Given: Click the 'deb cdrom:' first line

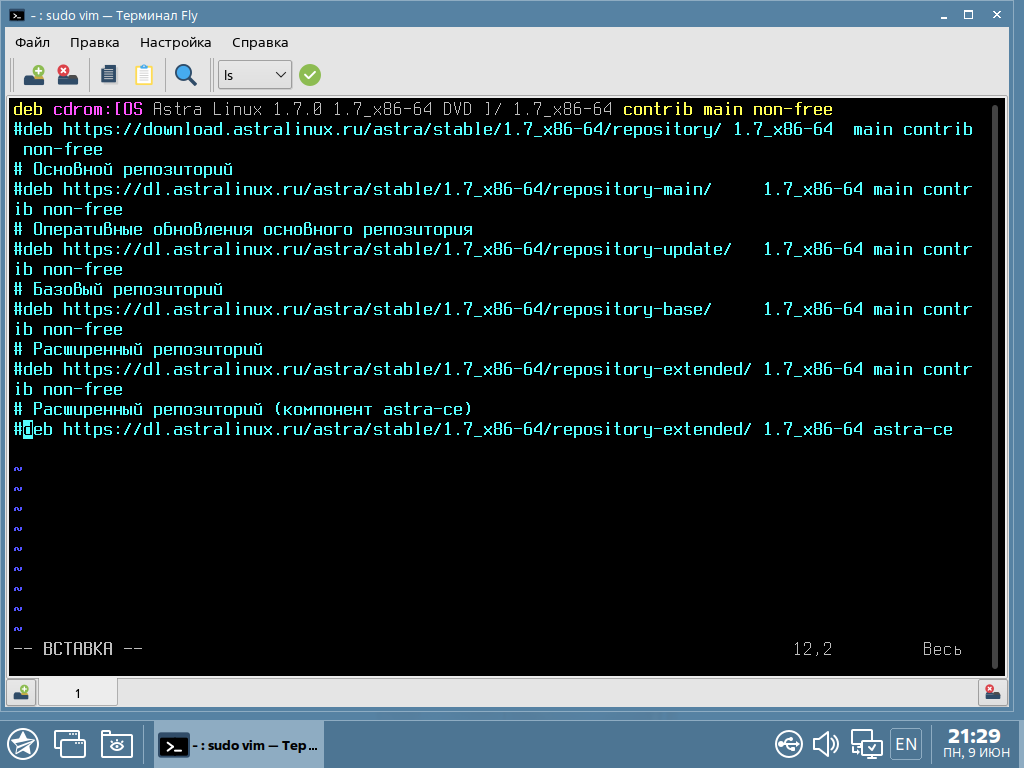Looking at the screenshot, I should pos(423,109).
